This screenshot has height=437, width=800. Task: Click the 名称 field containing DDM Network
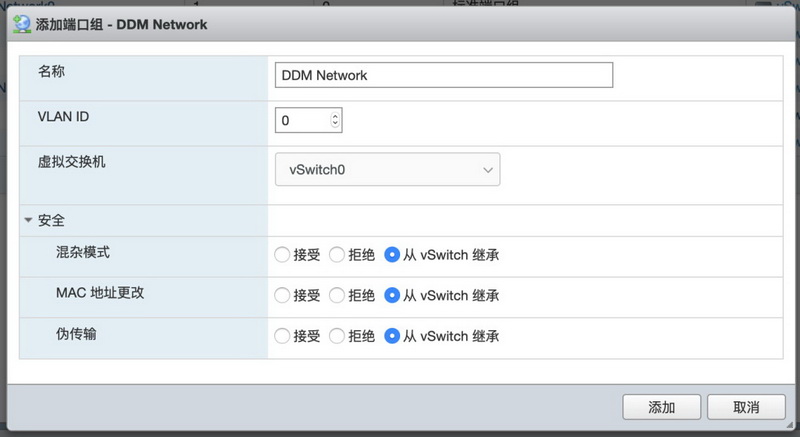(x=443, y=75)
